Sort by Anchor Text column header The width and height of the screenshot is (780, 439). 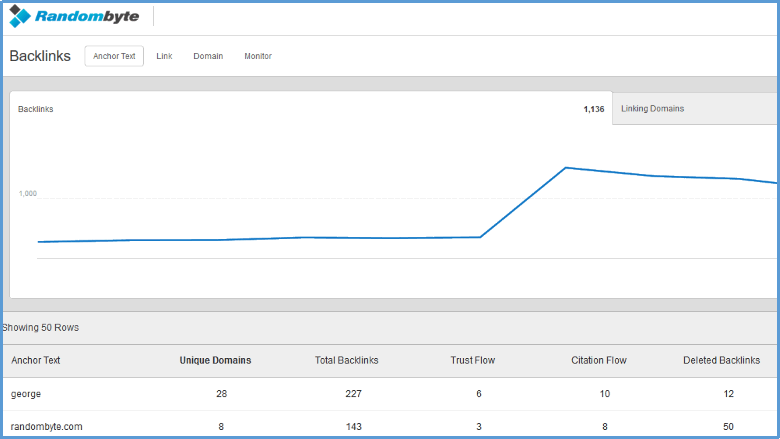click(x=36, y=360)
